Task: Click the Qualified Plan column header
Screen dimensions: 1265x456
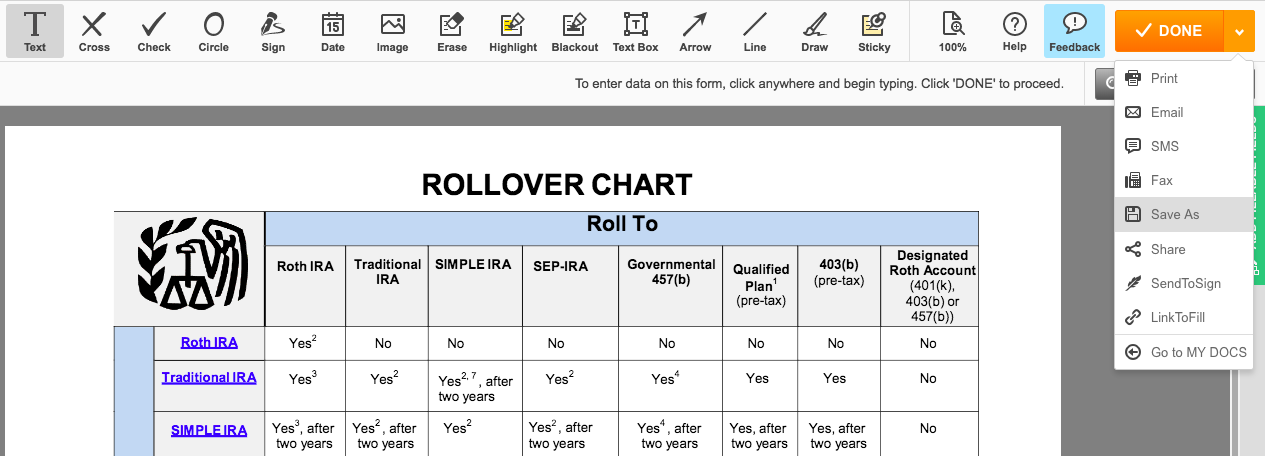Action: 761,284
